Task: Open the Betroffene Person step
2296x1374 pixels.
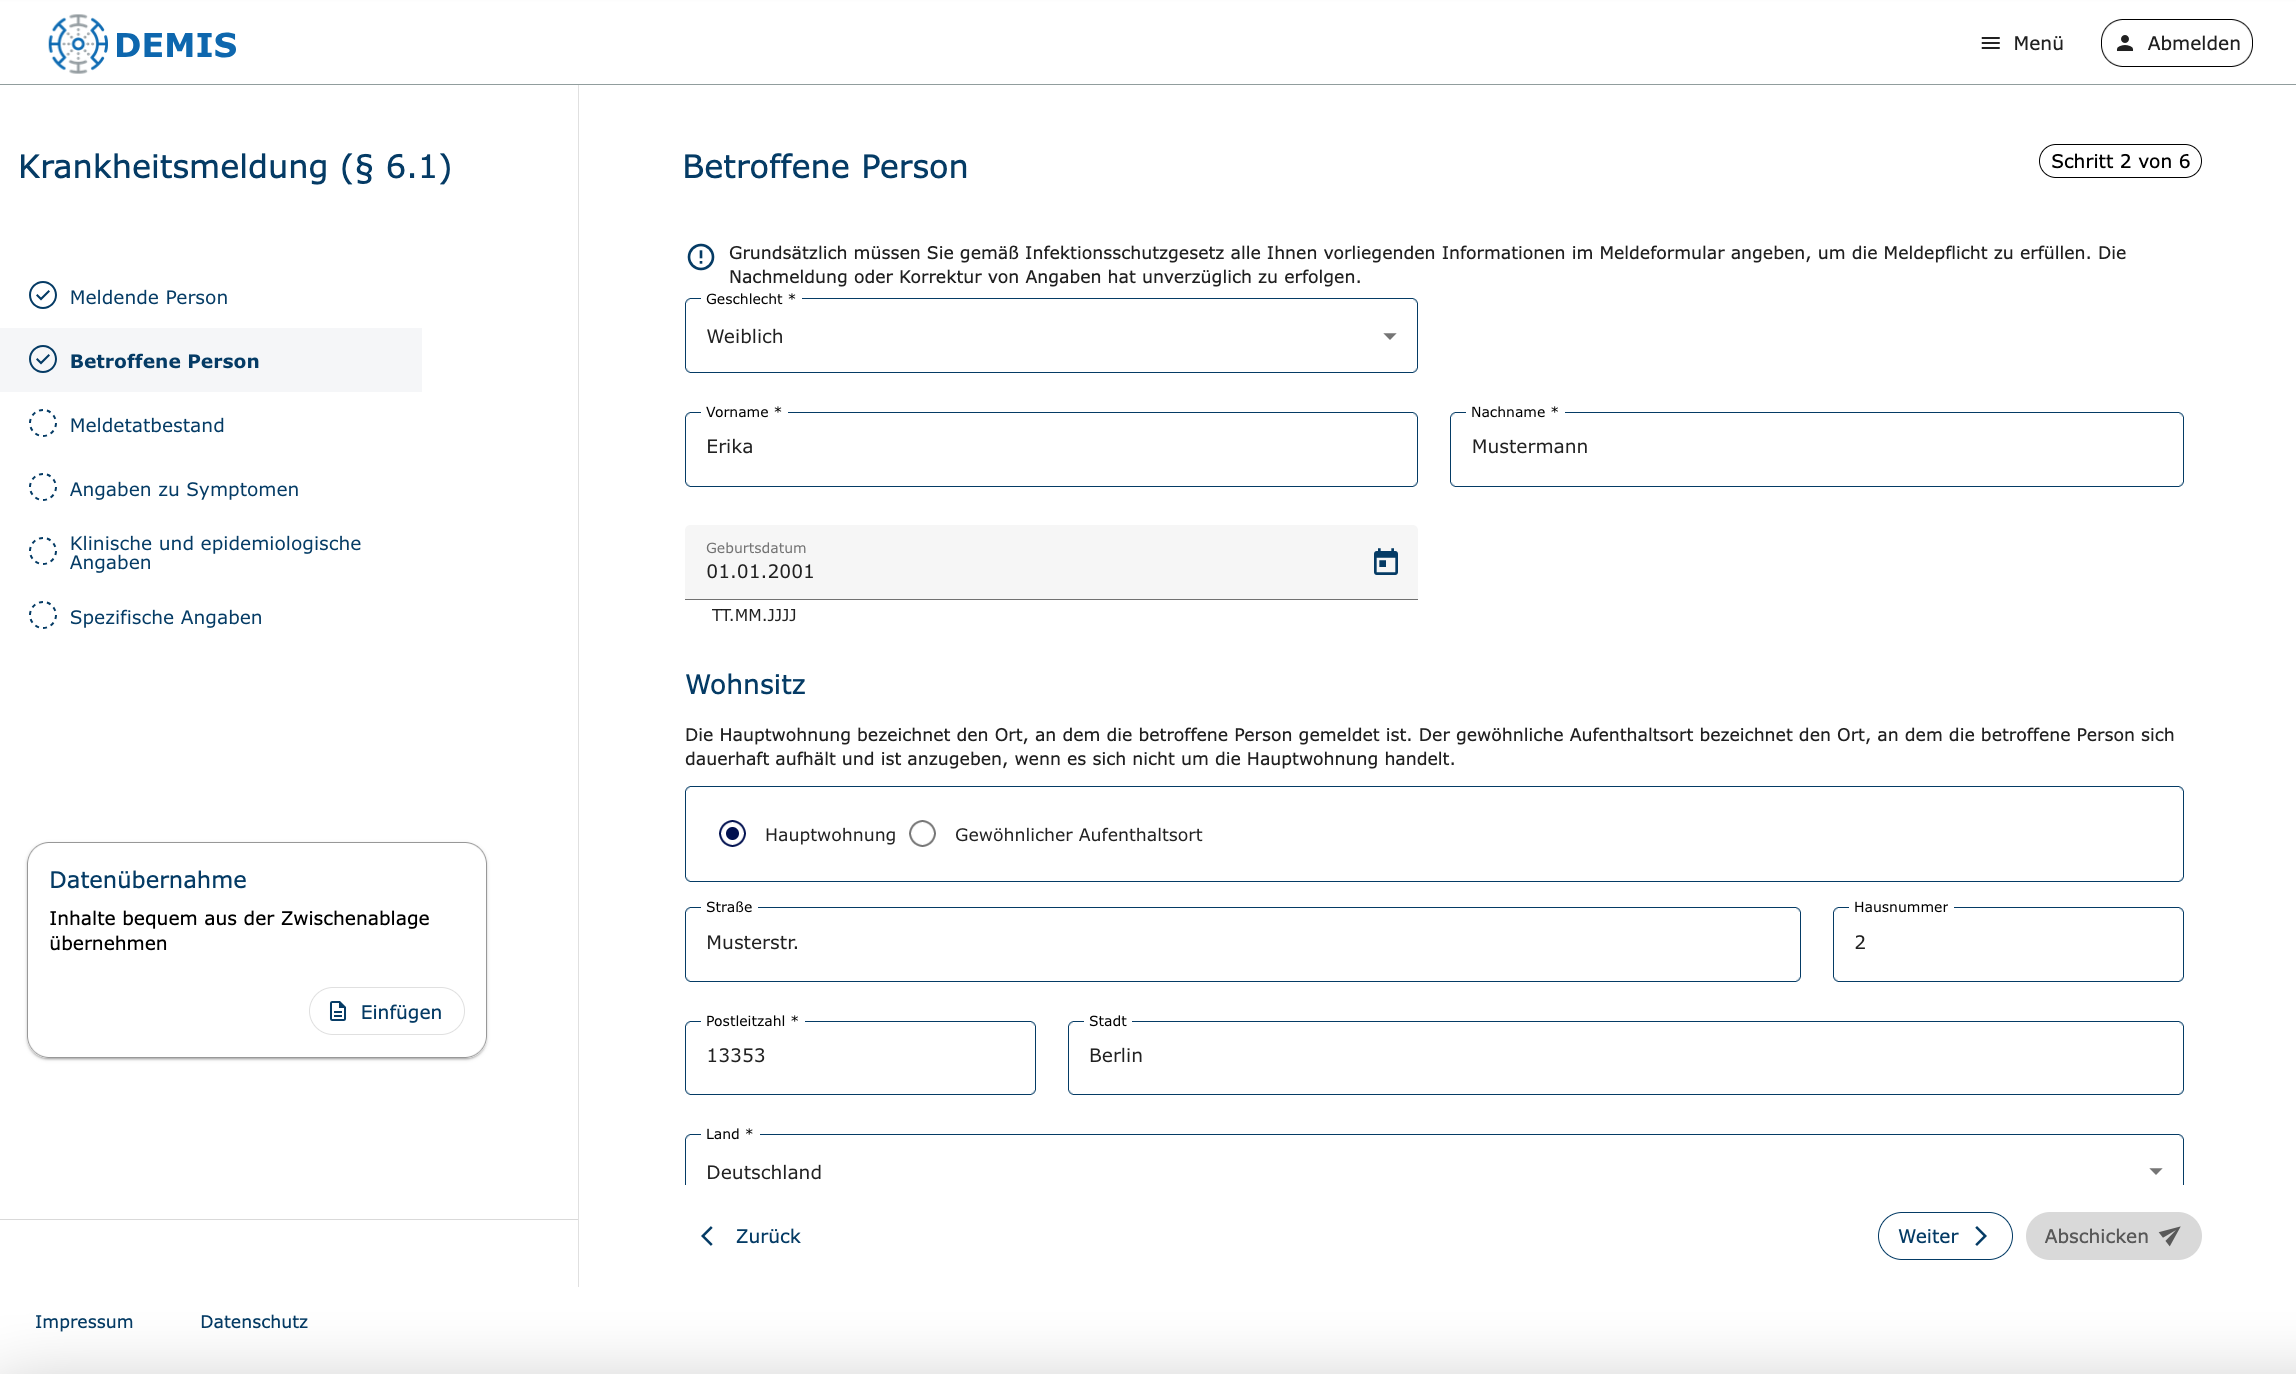Action: (164, 361)
